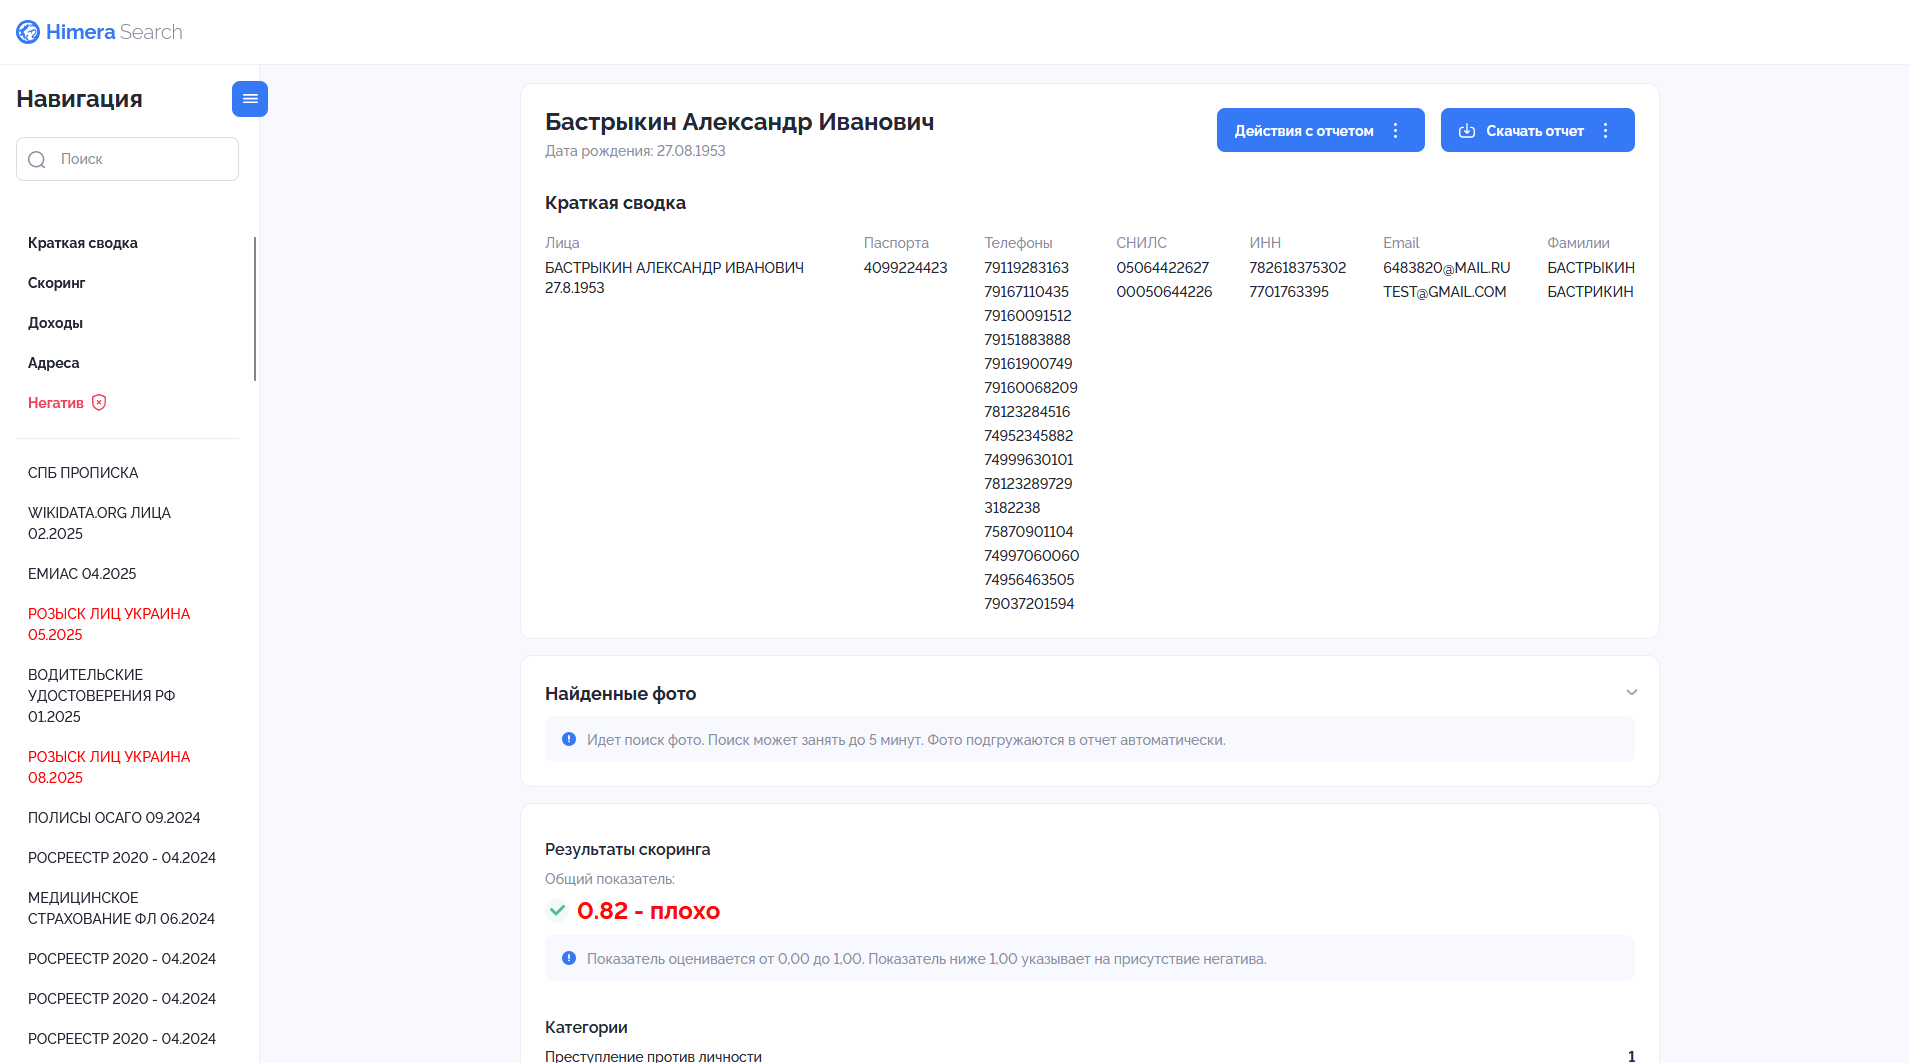This screenshot has width=1909, height=1063.
Task: Click the 0.82 - плохо score value
Action: coord(648,911)
